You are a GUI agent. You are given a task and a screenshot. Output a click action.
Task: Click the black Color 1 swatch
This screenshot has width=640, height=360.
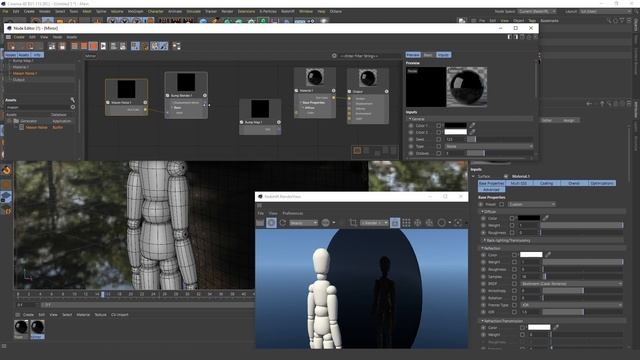coord(456,125)
